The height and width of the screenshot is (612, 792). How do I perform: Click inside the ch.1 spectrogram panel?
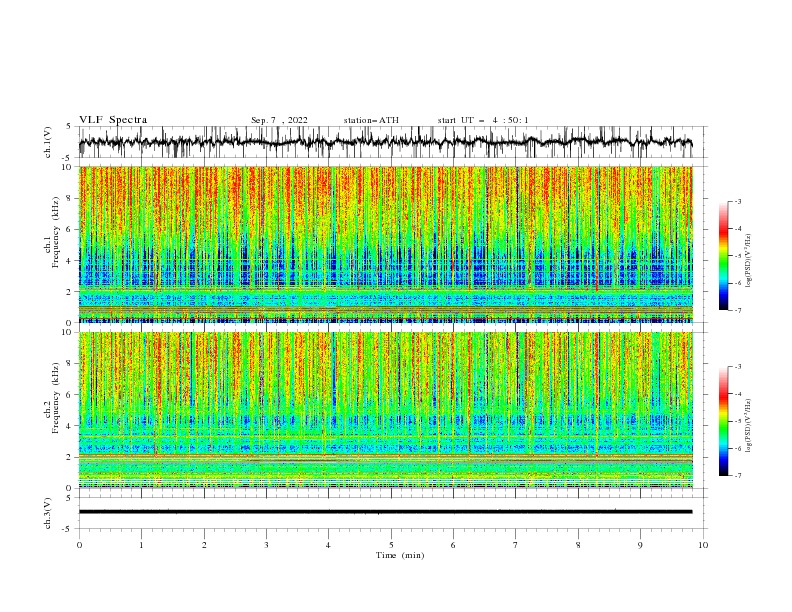tap(385, 244)
